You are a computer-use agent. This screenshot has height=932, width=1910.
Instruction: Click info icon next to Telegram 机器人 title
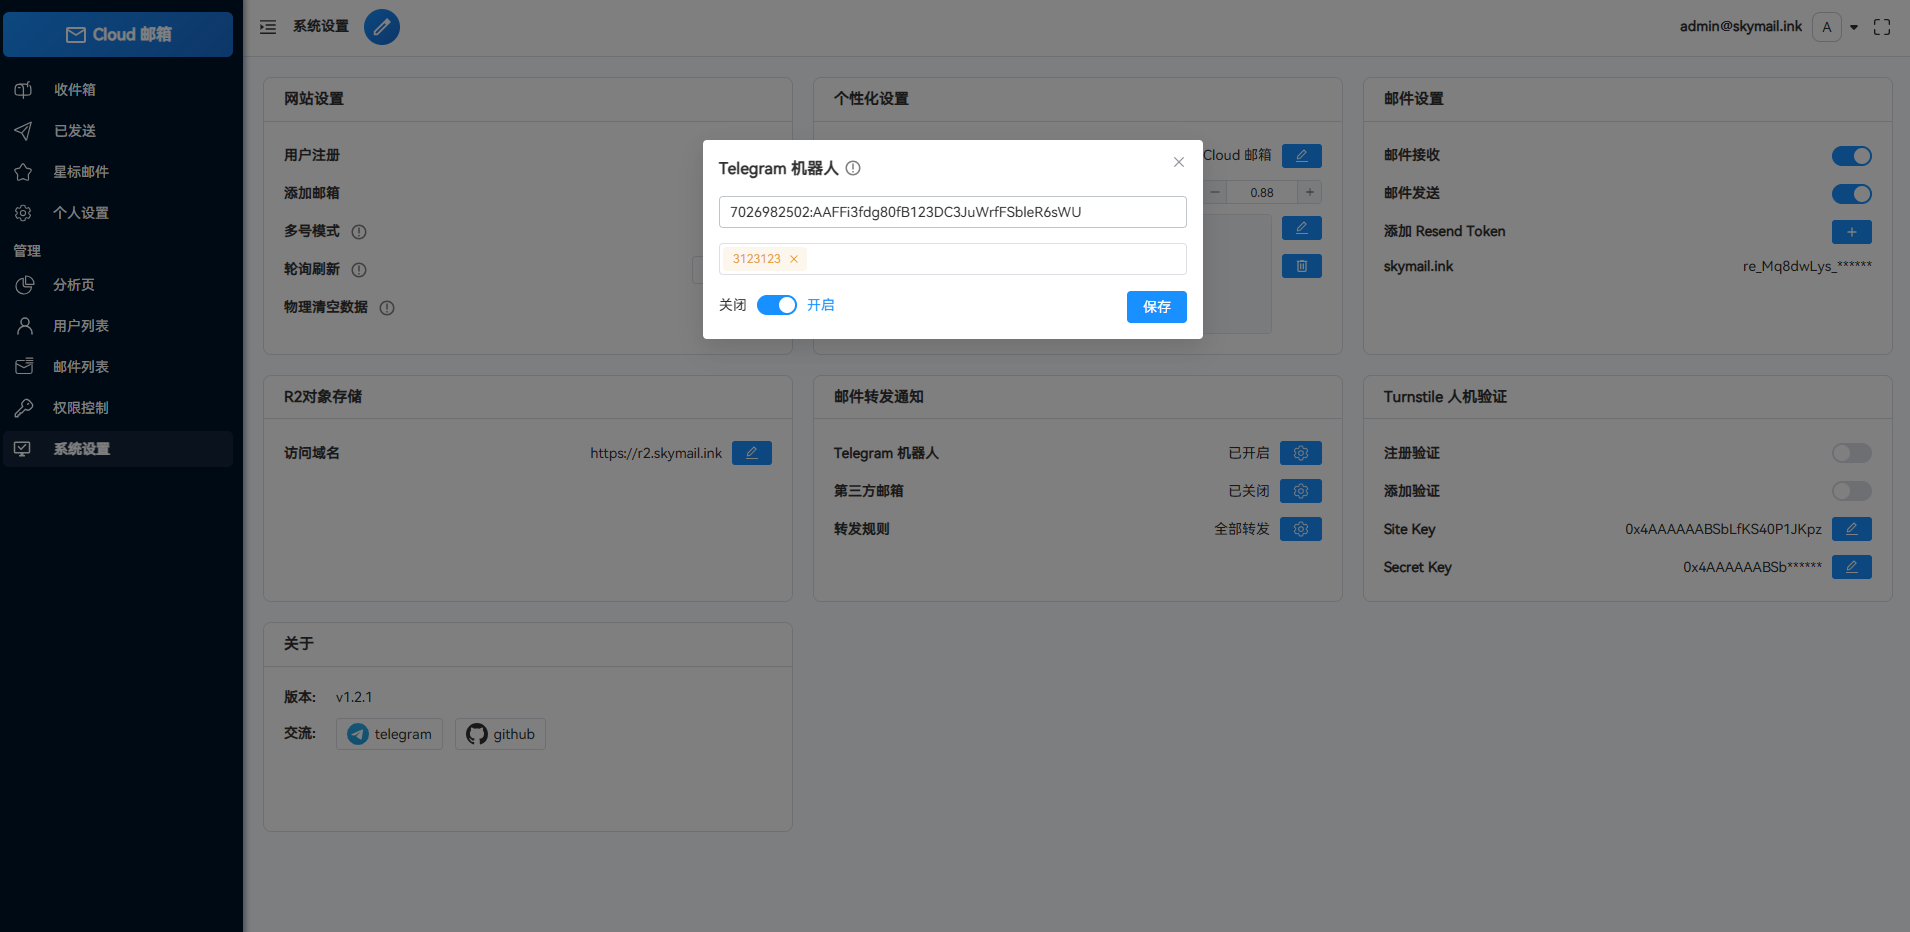pyautogui.click(x=853, y=168)
